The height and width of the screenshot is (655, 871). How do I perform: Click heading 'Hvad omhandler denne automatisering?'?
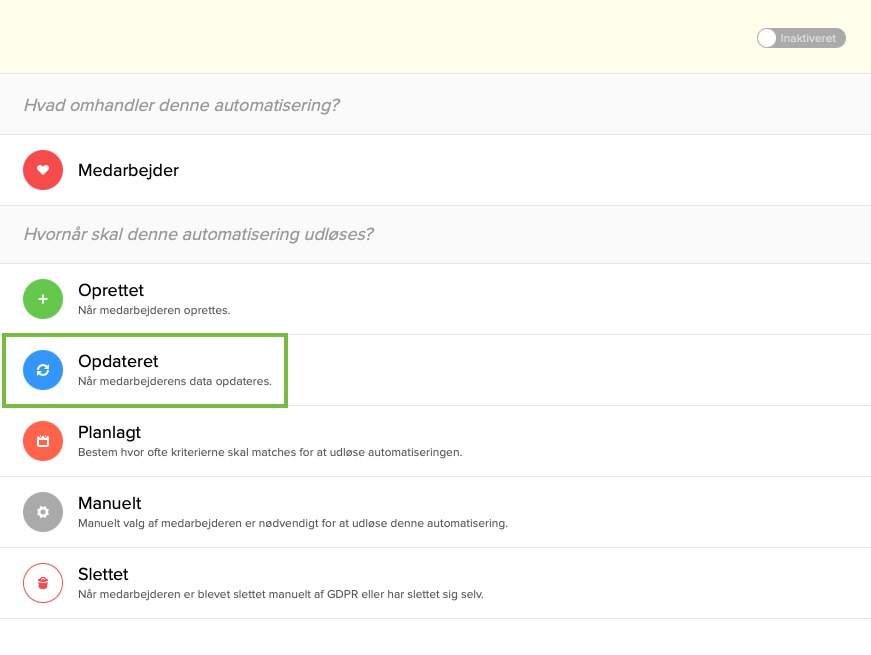coord(181,105)
